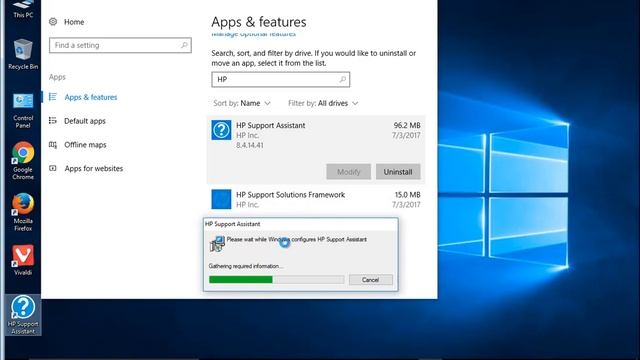The width and height of the screenshot is (640, 360).
Task: Focus the Find a setting search box
Action: click(x=120, y=45)
